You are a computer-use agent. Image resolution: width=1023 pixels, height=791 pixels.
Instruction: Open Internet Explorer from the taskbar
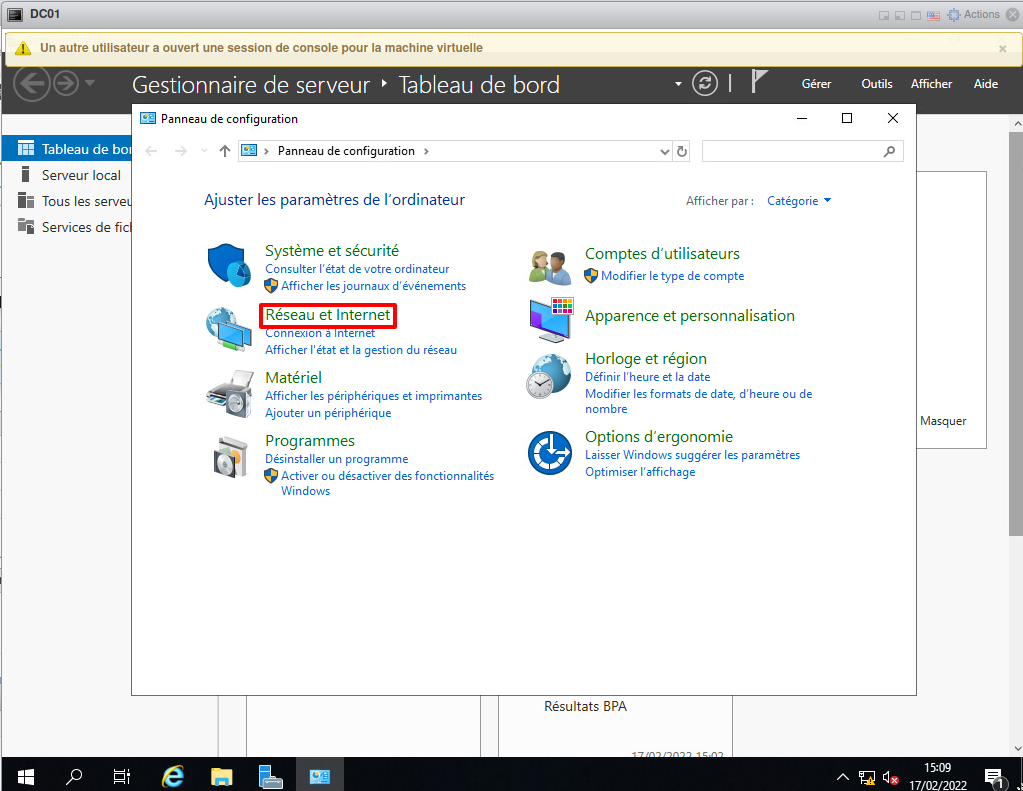[x=173, y=775]
